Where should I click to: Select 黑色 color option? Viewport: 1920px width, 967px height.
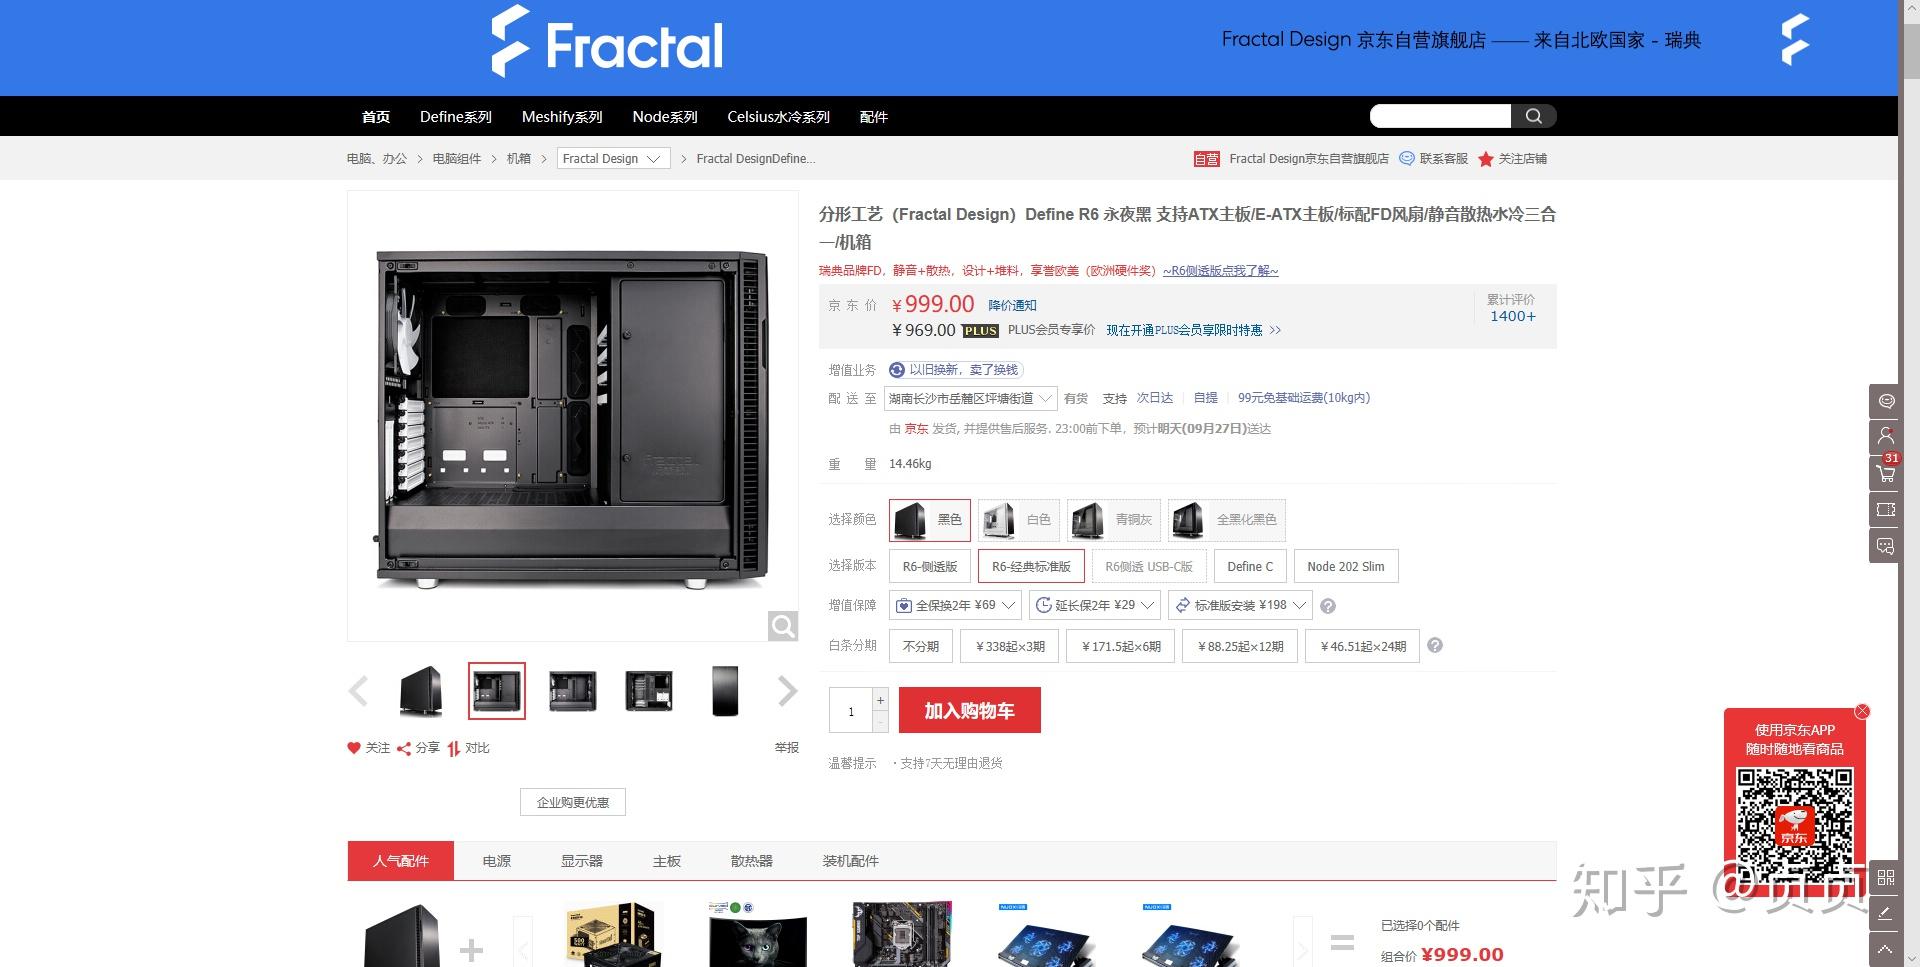pyautogui.click(x=929, y=520)
